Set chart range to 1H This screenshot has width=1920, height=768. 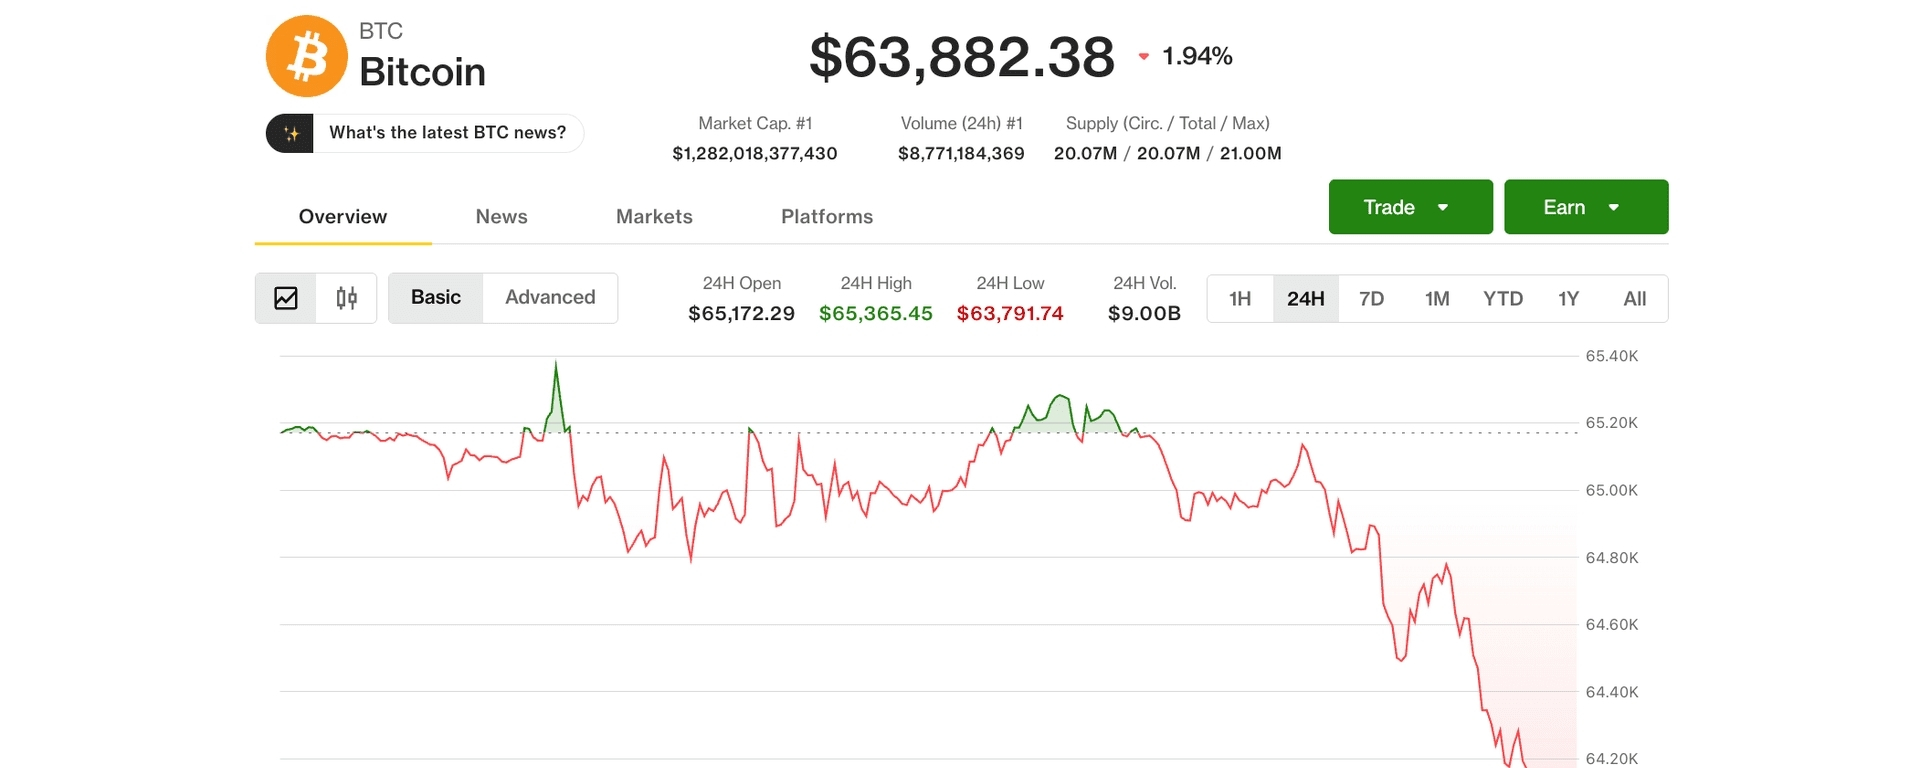coord(1240,299)
